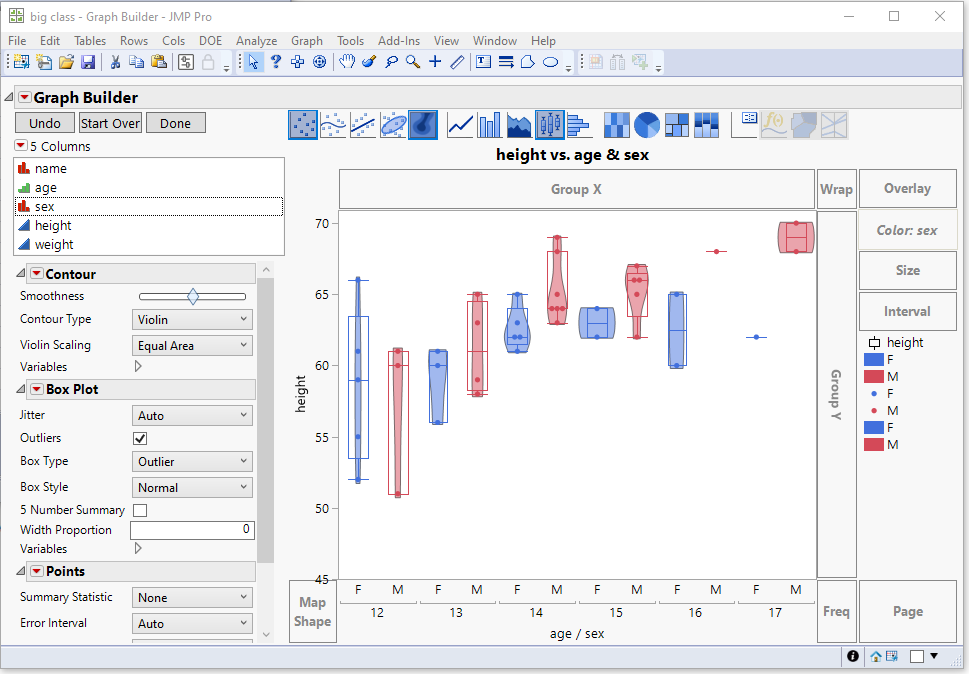Select the Points element icon

[x=303, y=124]
